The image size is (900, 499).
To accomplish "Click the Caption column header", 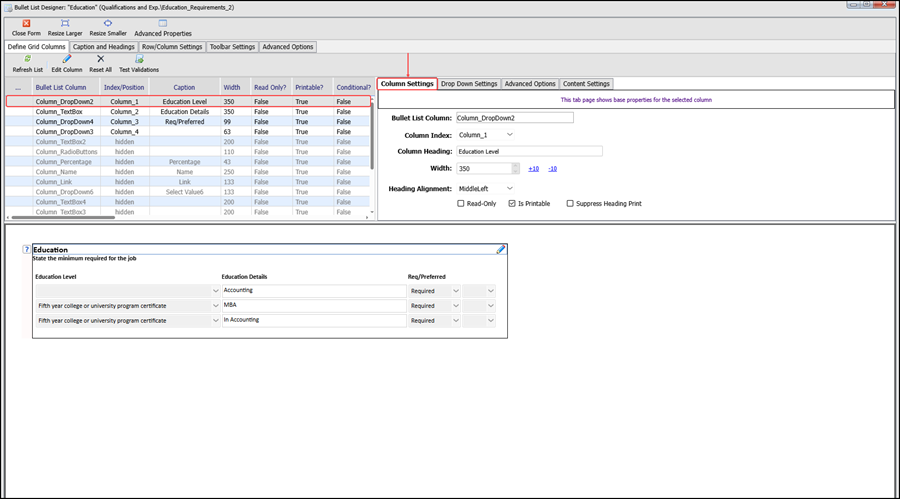I will pyautogui.click(x=184, y=87).
